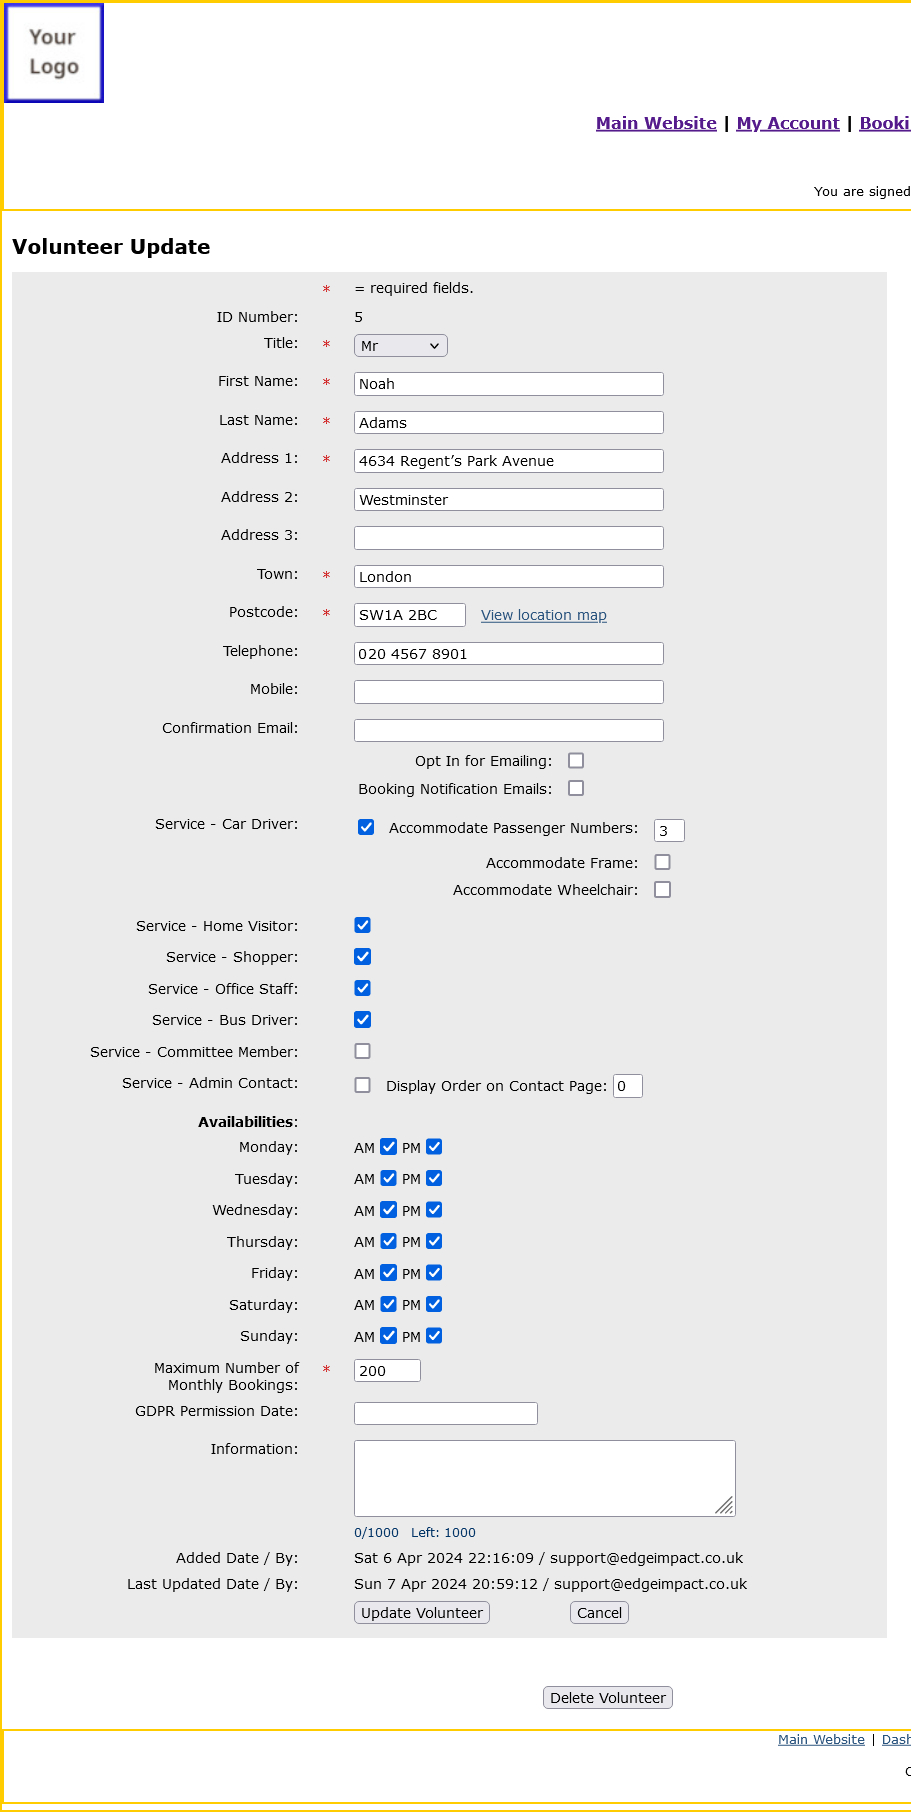Check the Accommodate Frame box
911x1817 pixels.
pos(662,862)
